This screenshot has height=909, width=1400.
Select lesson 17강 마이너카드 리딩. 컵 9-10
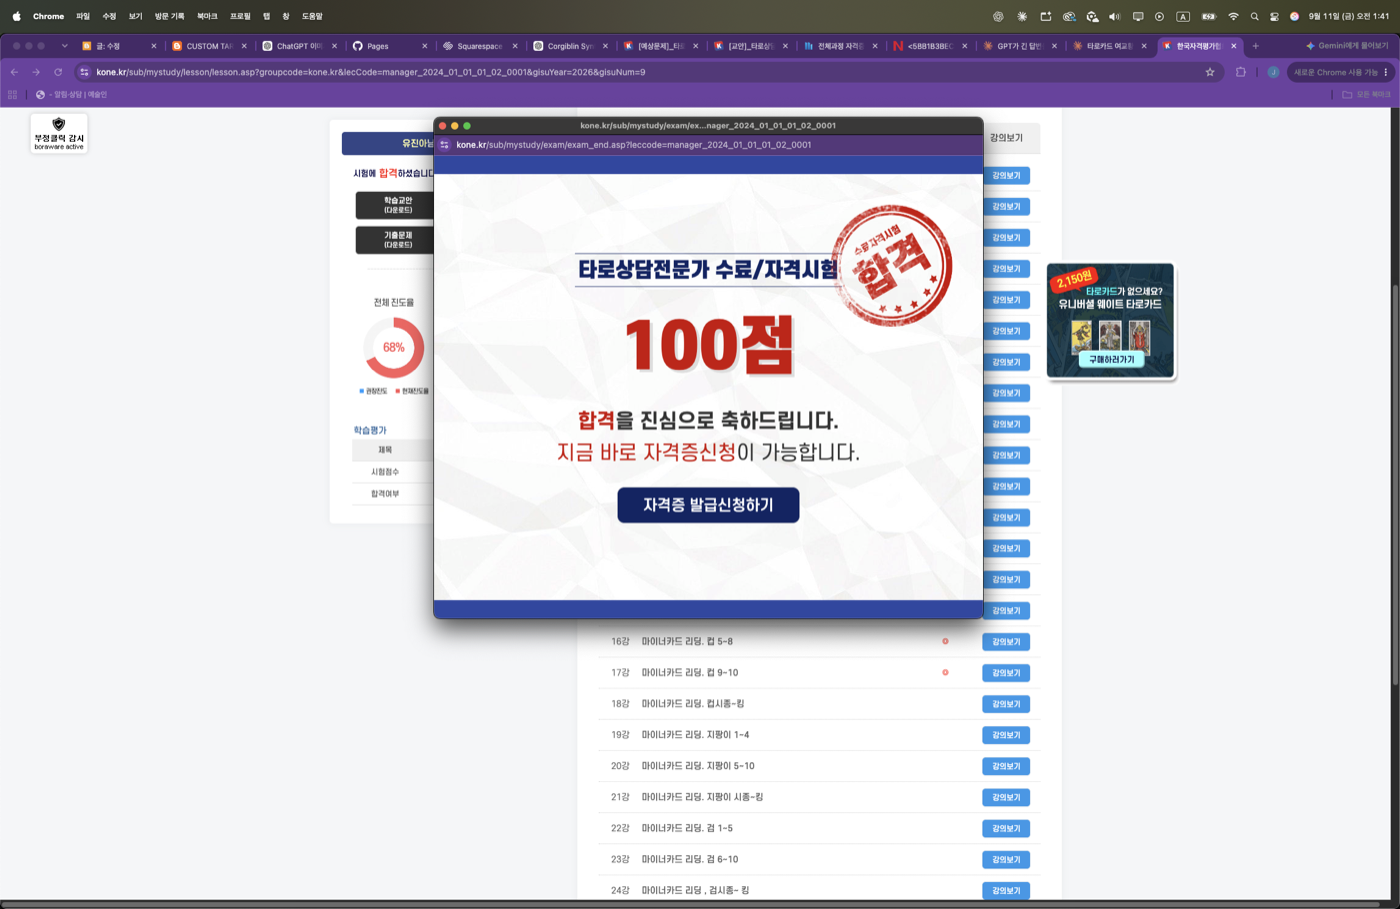(689, 673)
